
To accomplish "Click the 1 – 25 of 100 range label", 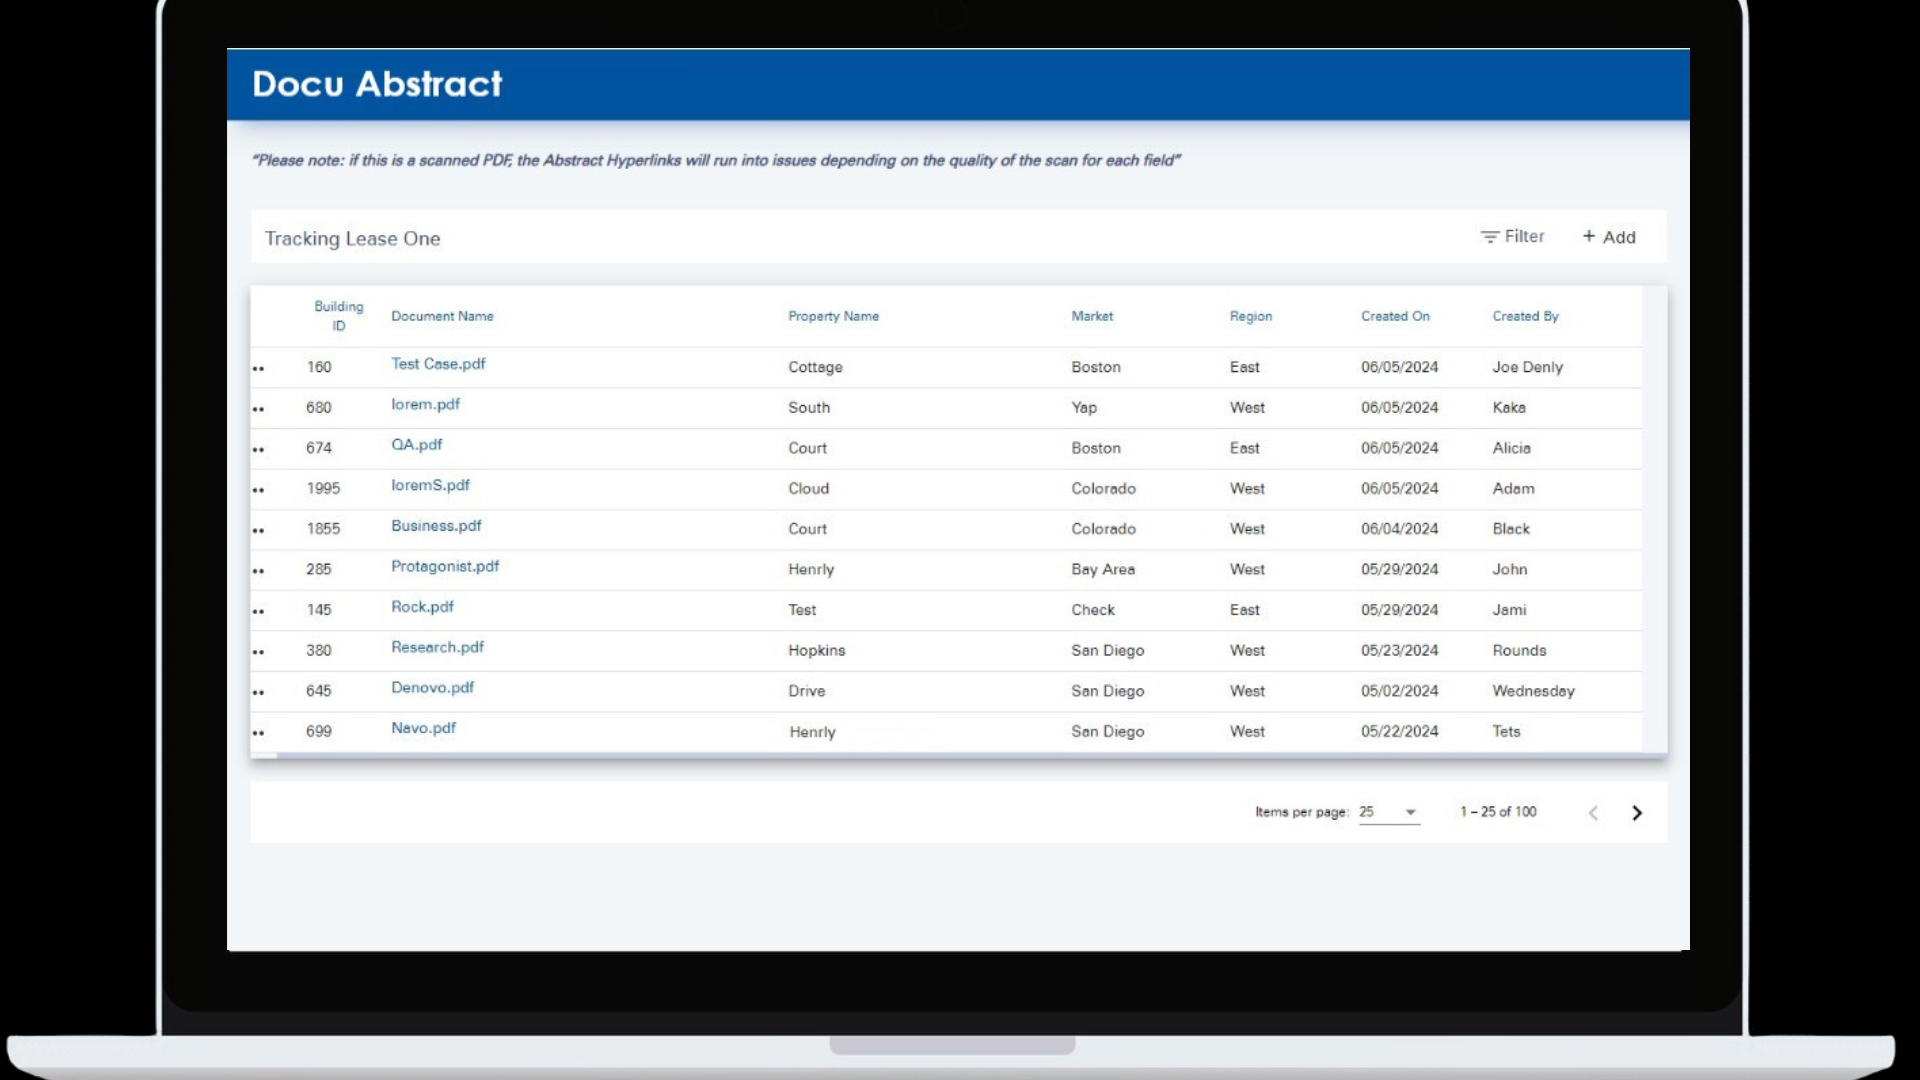I will [1498, 812].
